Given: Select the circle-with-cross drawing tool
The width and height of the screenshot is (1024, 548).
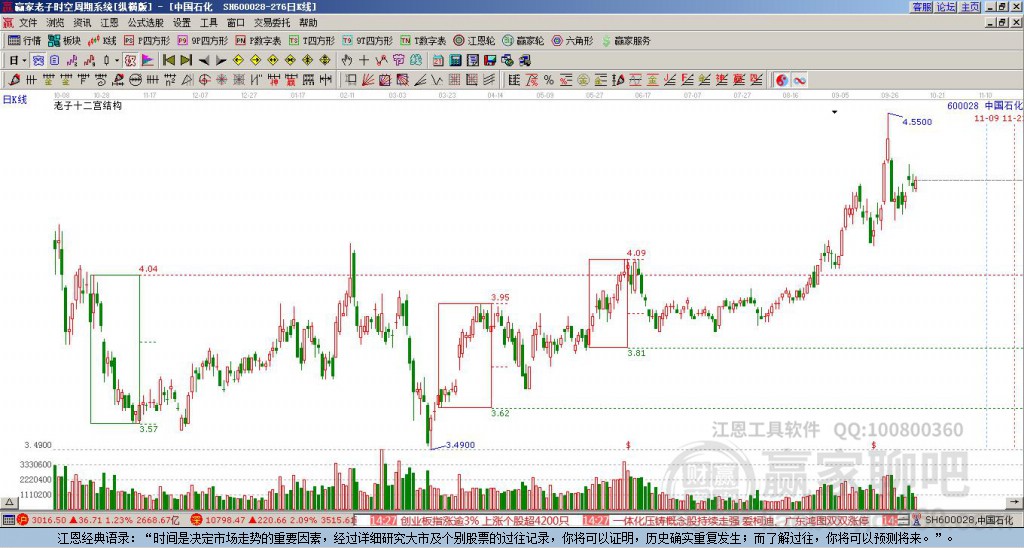Looking at the screenshot, I should tap(204, 80).
